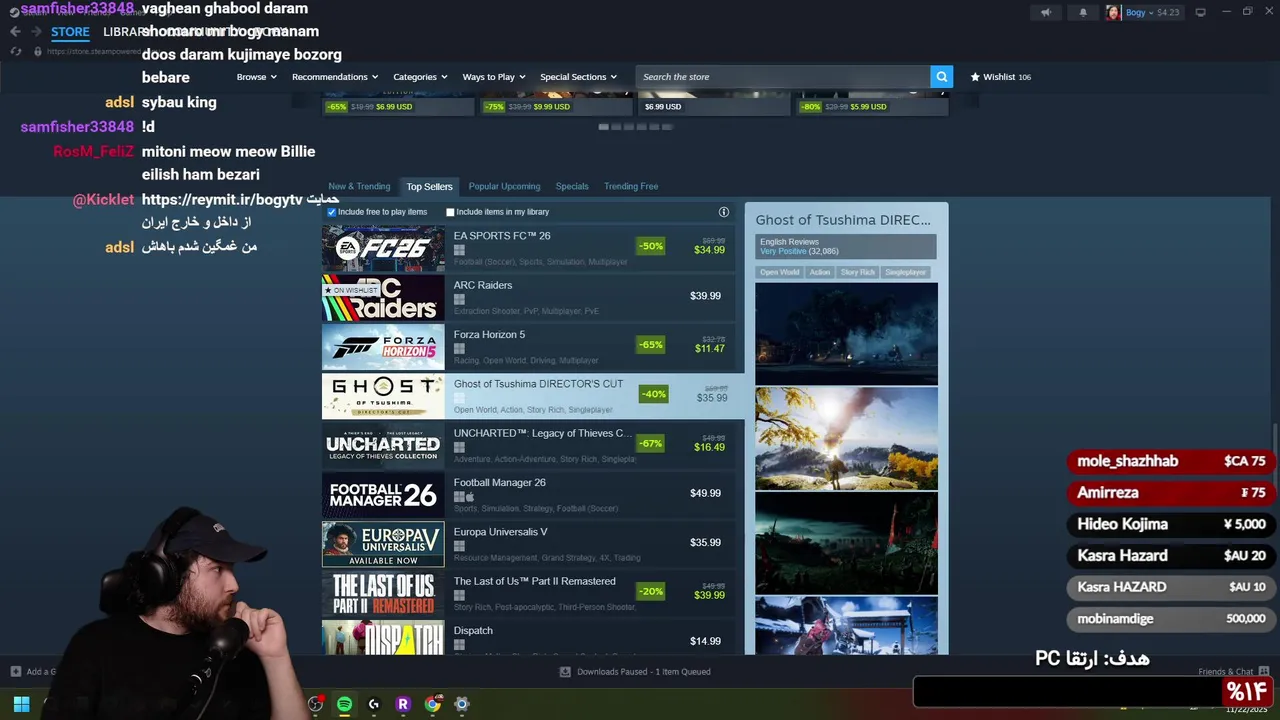Click the Action tag in preview panel

point(820,272)
